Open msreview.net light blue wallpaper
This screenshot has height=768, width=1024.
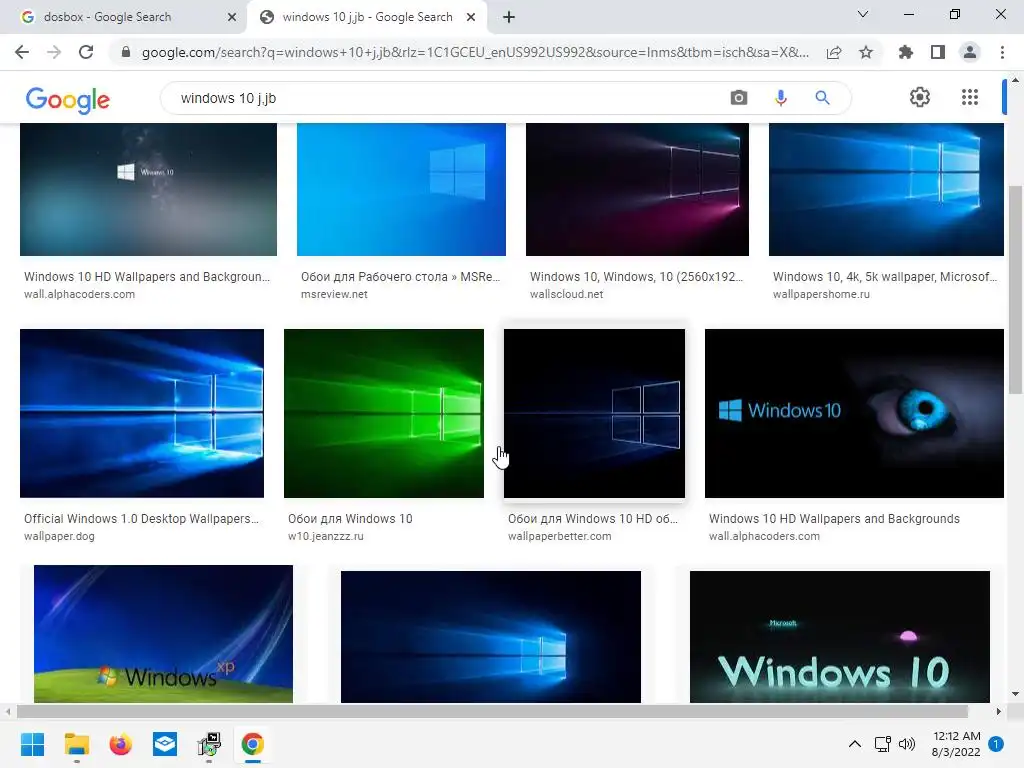pyautogui.click(x=401, y=189)
